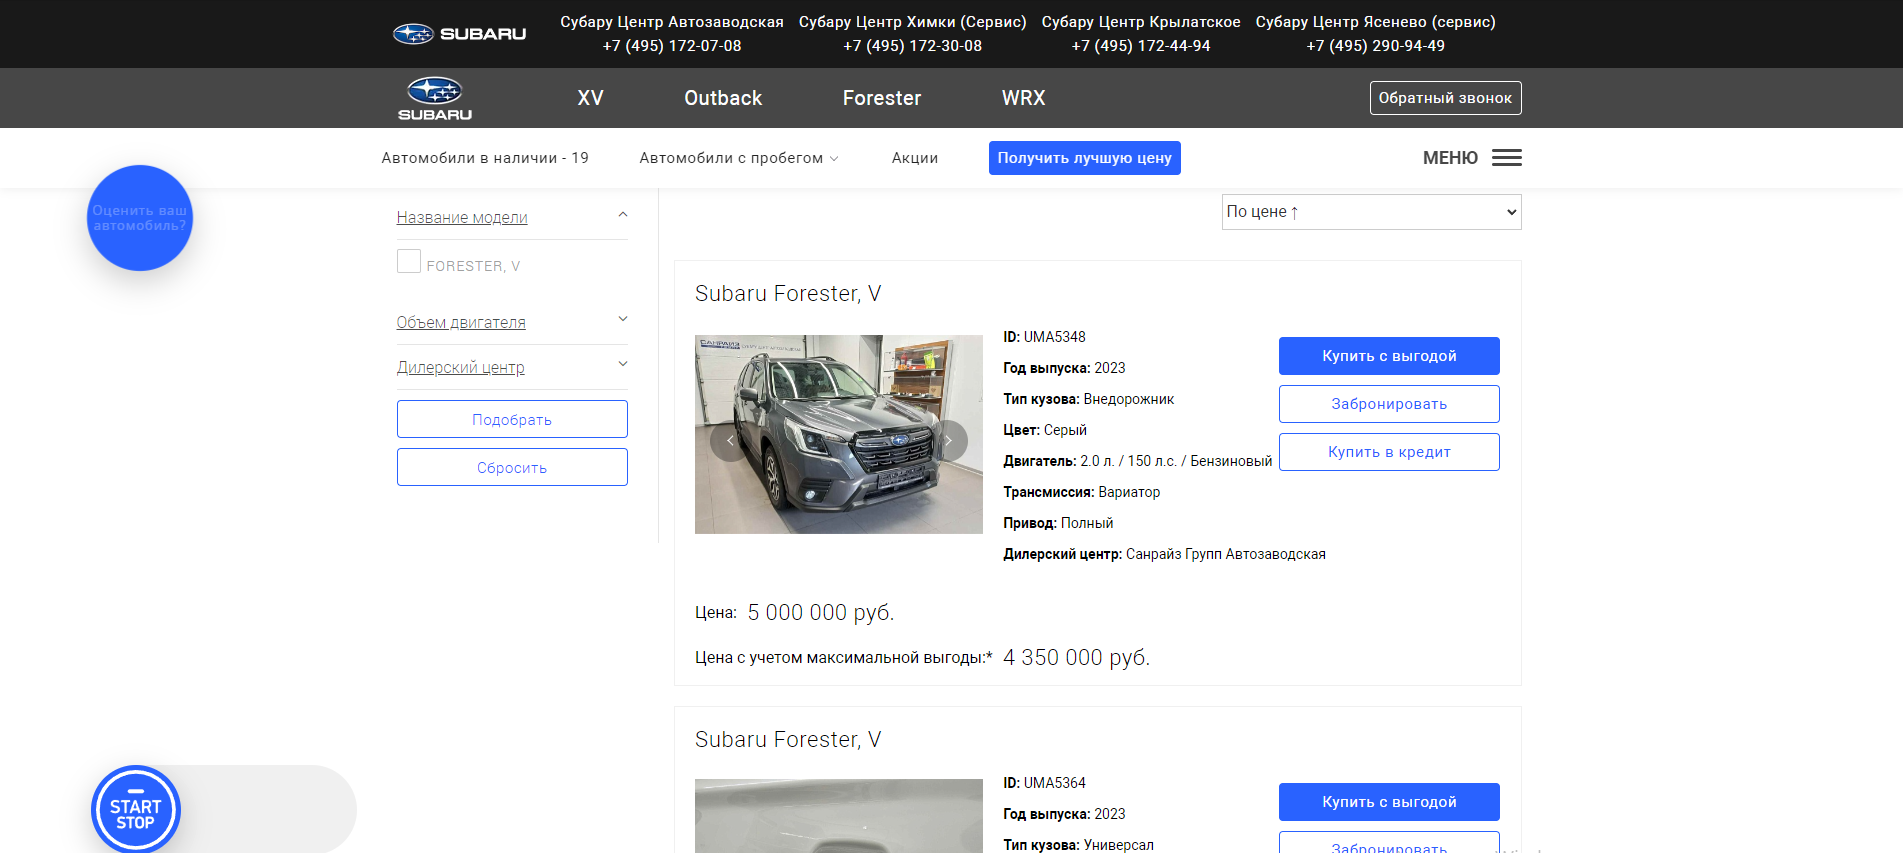Screen dimensions: 1903x853
Task: Click the photo of car UMA5364
Action: pyautogui.click(x=839, y=816)
